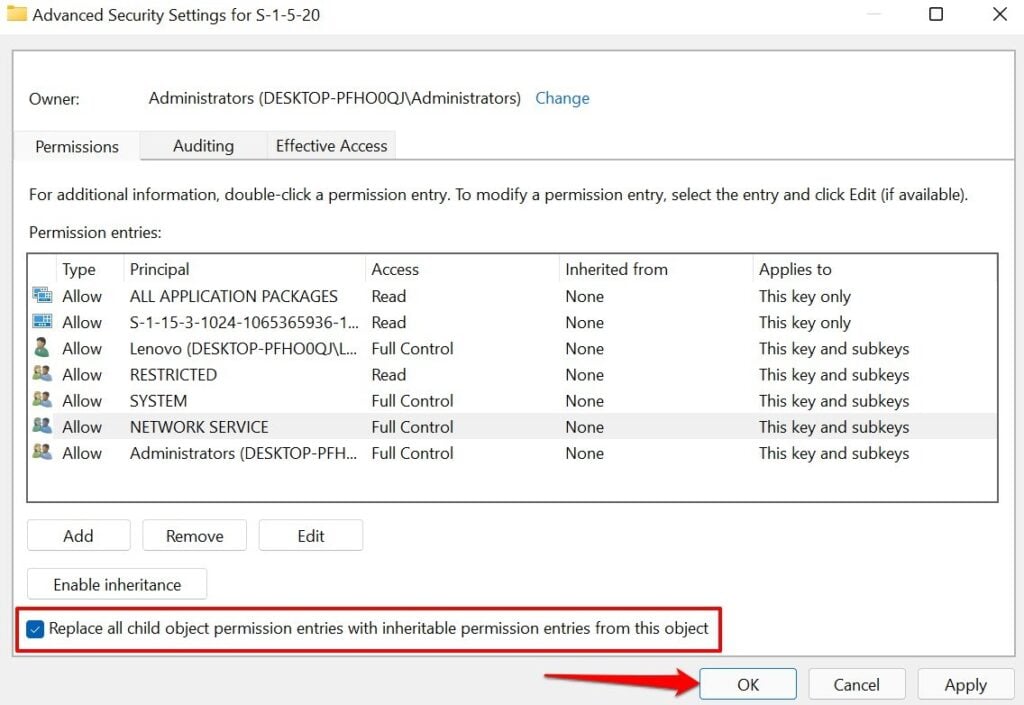Image resolution: width=1024 pixels, height=705 pixels.
Task: Click Edit to modify permission entry
Action: coord(311,536)
